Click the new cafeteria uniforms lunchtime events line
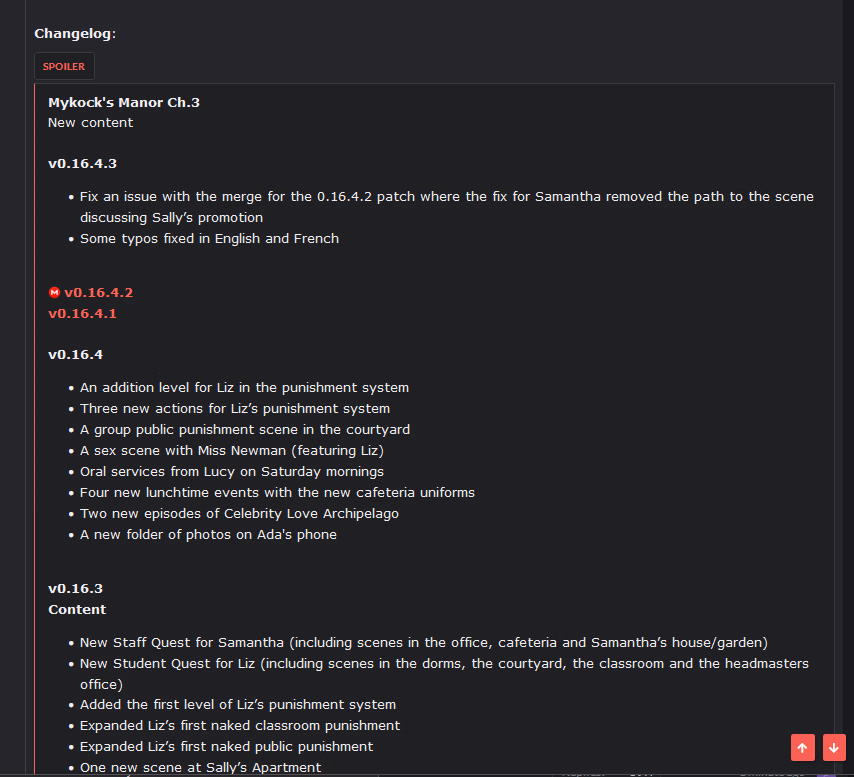The width and height of the screenshot is (854, 777). [277, 493]
